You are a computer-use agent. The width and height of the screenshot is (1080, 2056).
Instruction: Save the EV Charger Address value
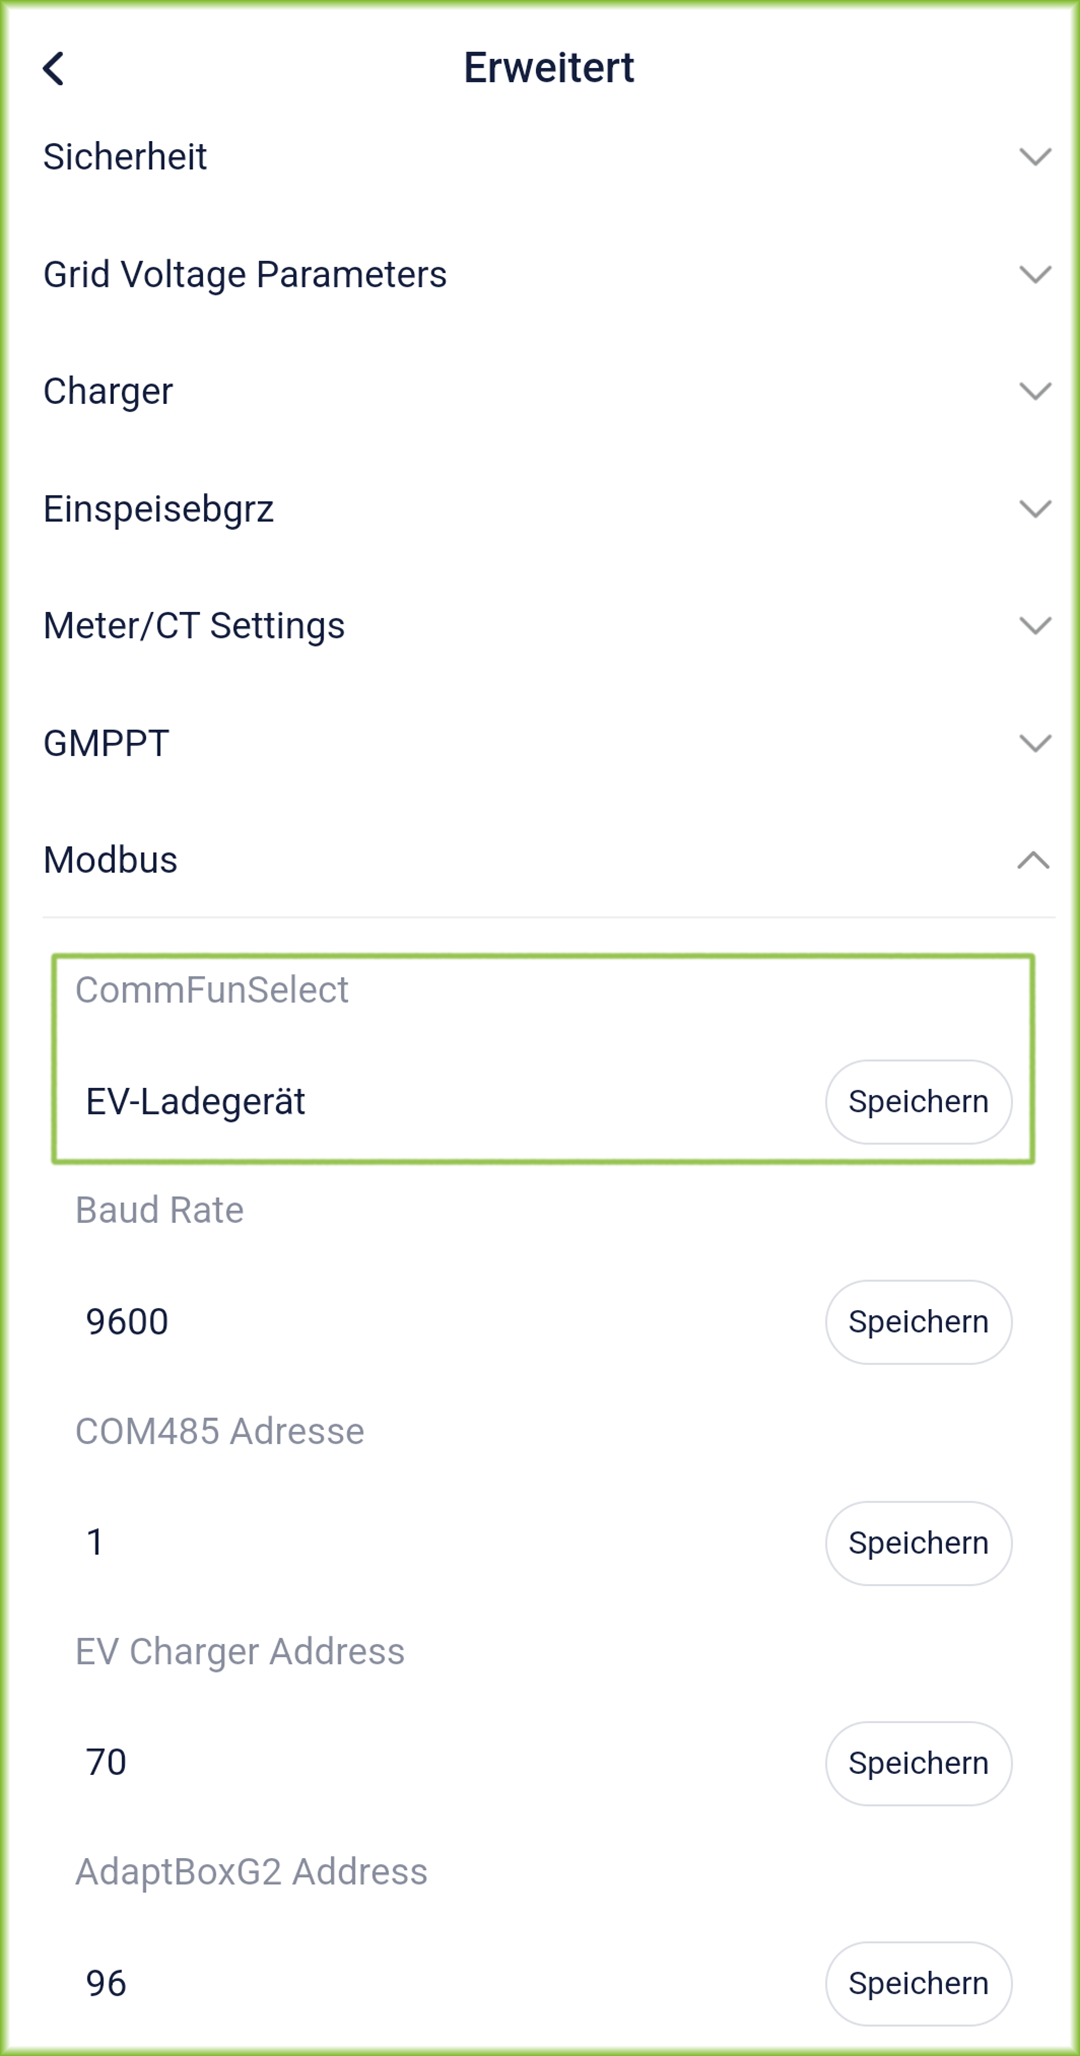(918, 1763)
